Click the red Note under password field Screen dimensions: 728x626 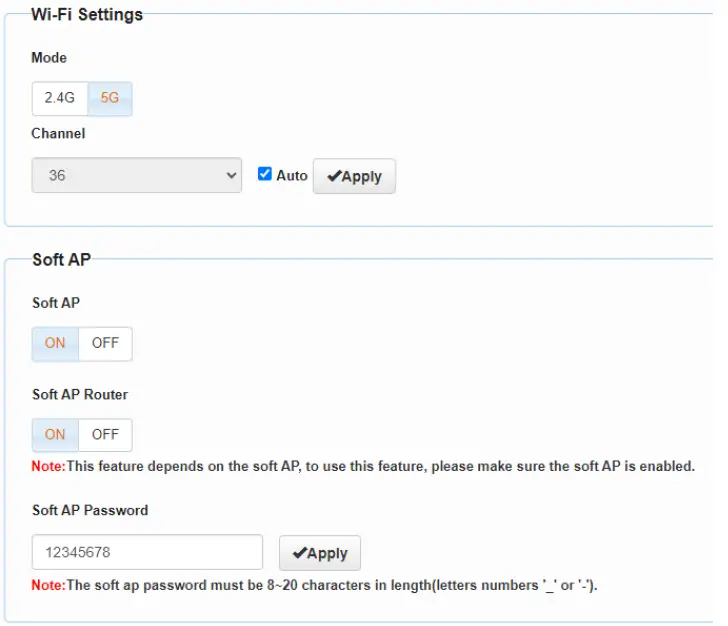(48, 585)
